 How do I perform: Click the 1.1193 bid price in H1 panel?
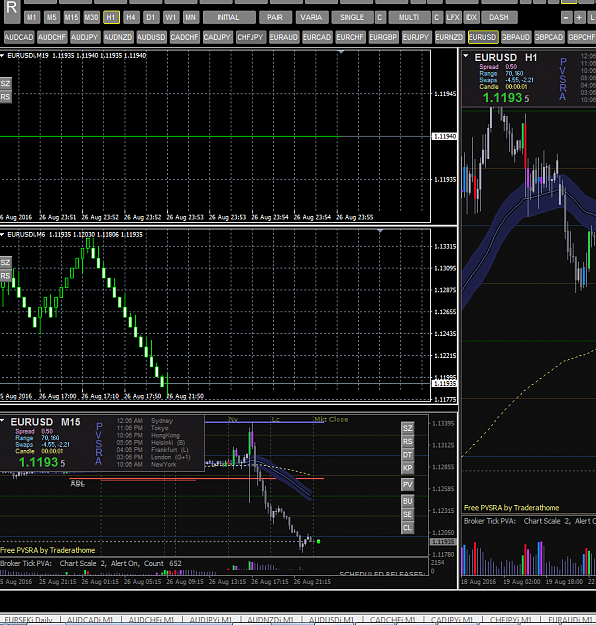(x=502, y=98)
